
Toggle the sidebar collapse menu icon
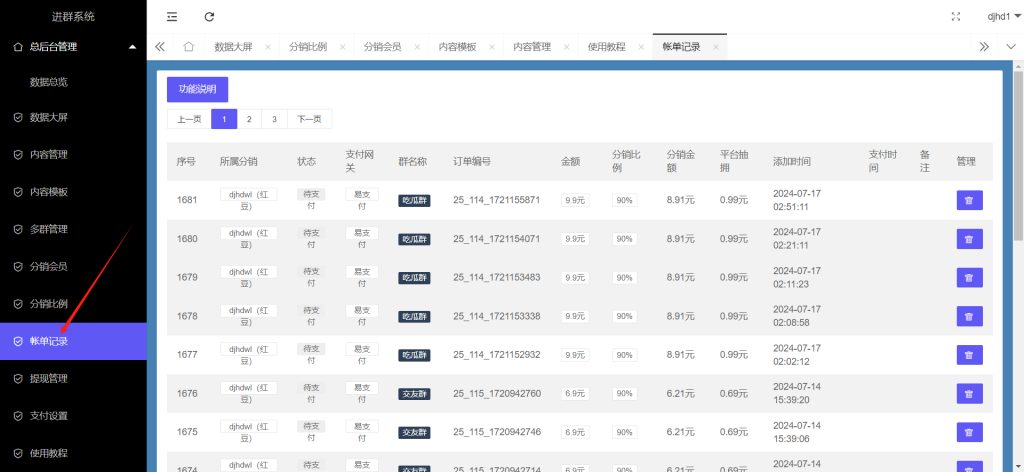tap(172, 17)
